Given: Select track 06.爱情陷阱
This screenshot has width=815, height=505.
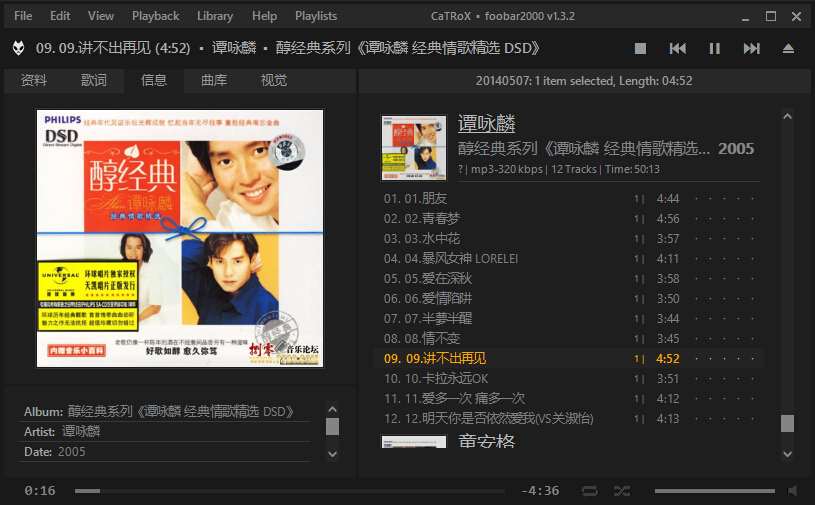Looking at the screenshot, I should pyautogui.click(x=569, y=299).
